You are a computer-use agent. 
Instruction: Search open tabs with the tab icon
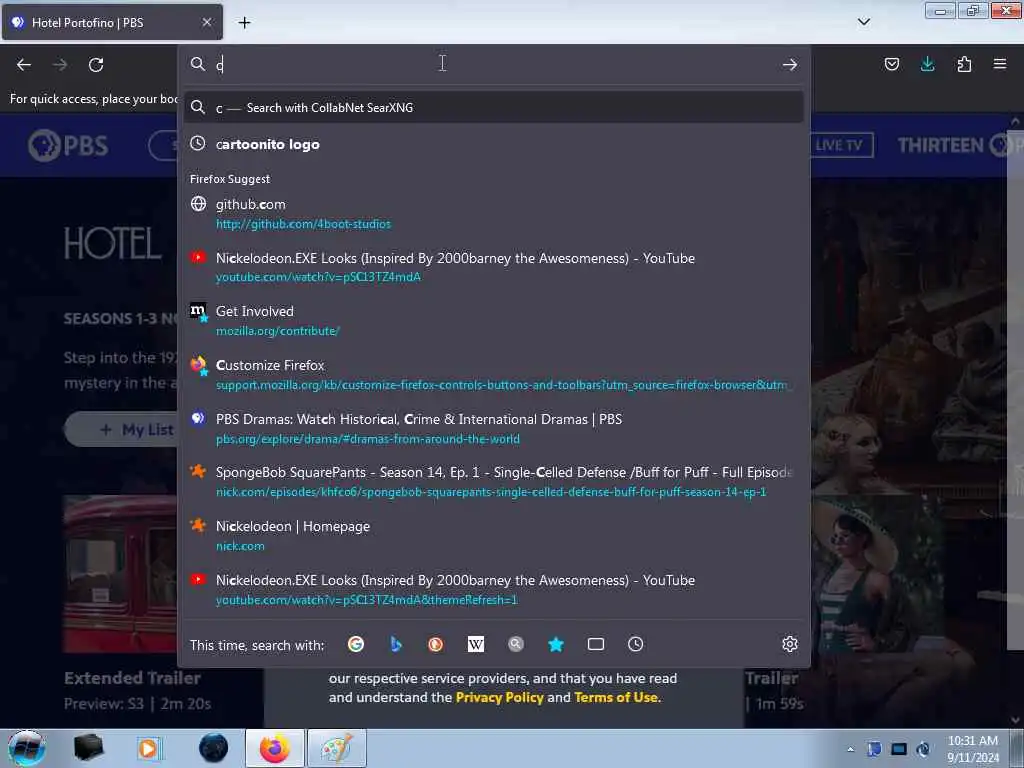[x=596, y=645]
